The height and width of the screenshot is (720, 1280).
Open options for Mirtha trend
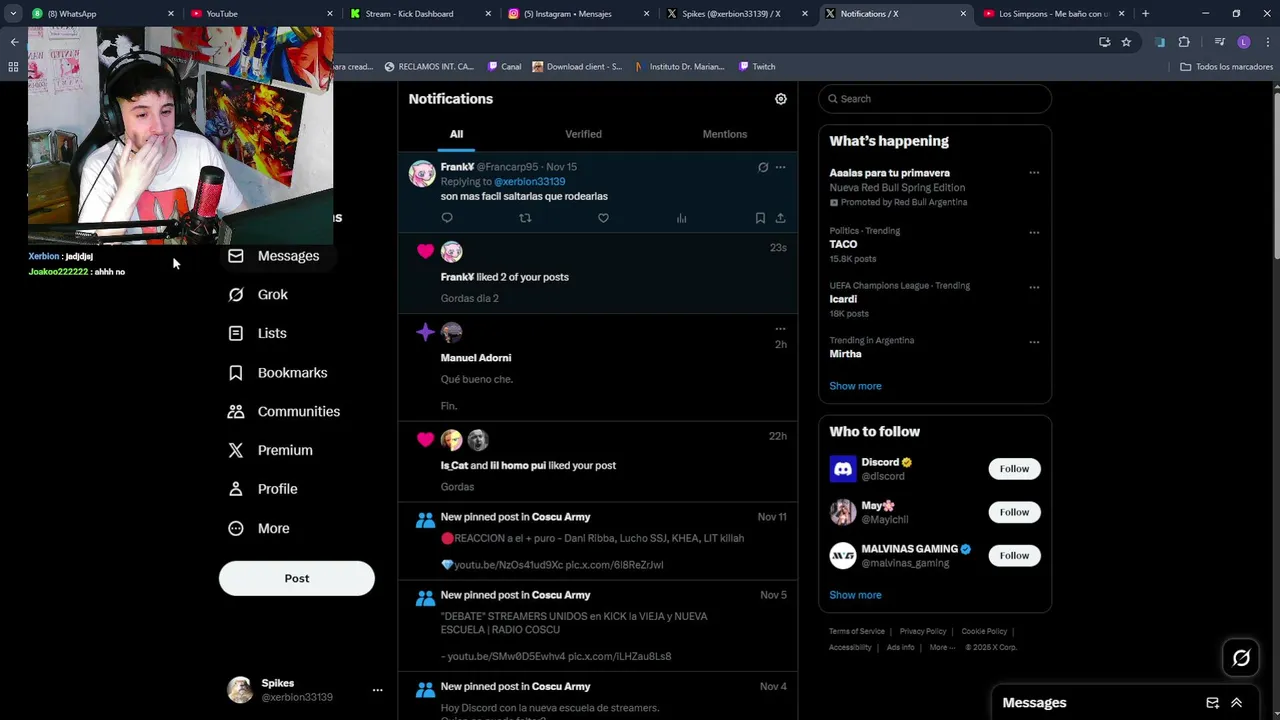(x=1034, y=342)
